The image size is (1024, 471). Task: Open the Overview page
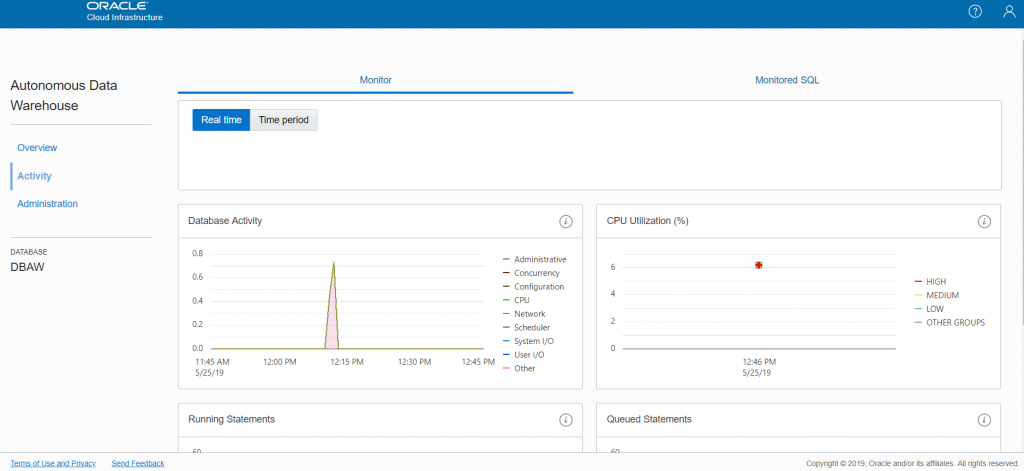(x=37, y=148)
